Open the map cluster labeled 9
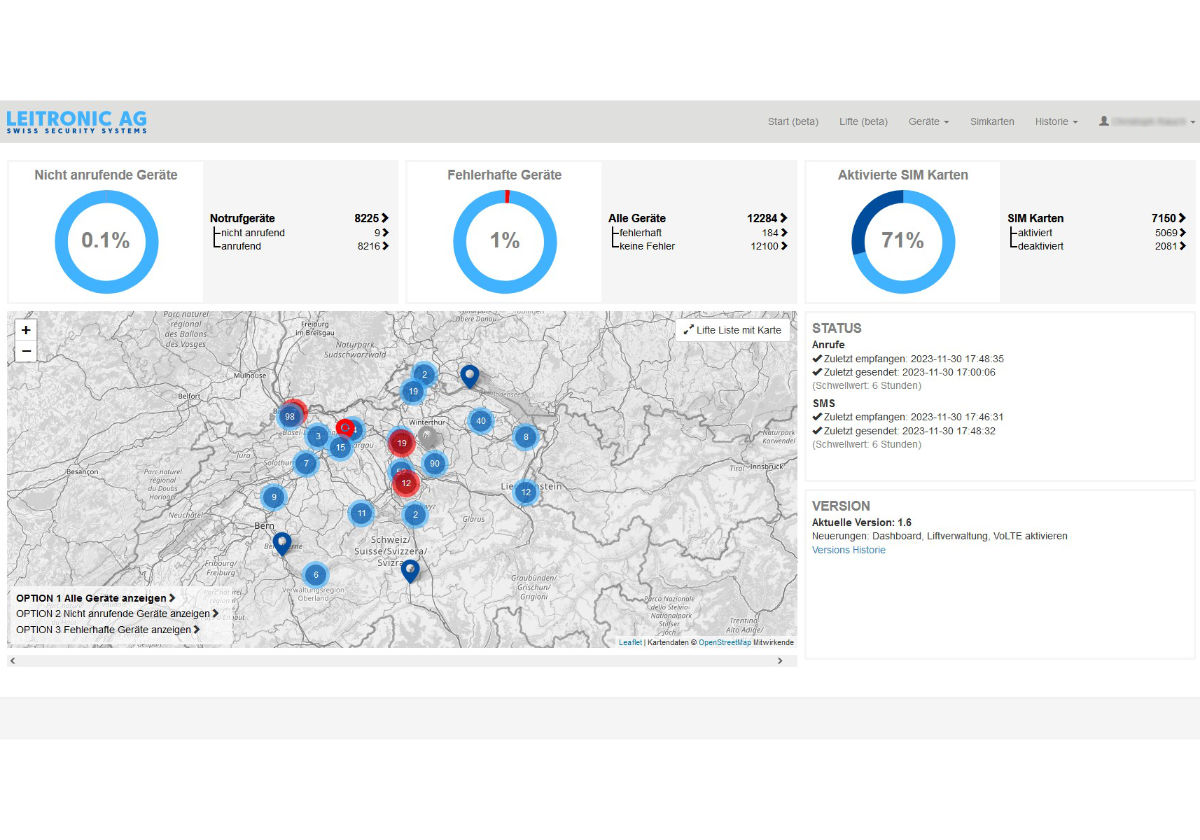The image size is (1200, 840). point(273,496)
